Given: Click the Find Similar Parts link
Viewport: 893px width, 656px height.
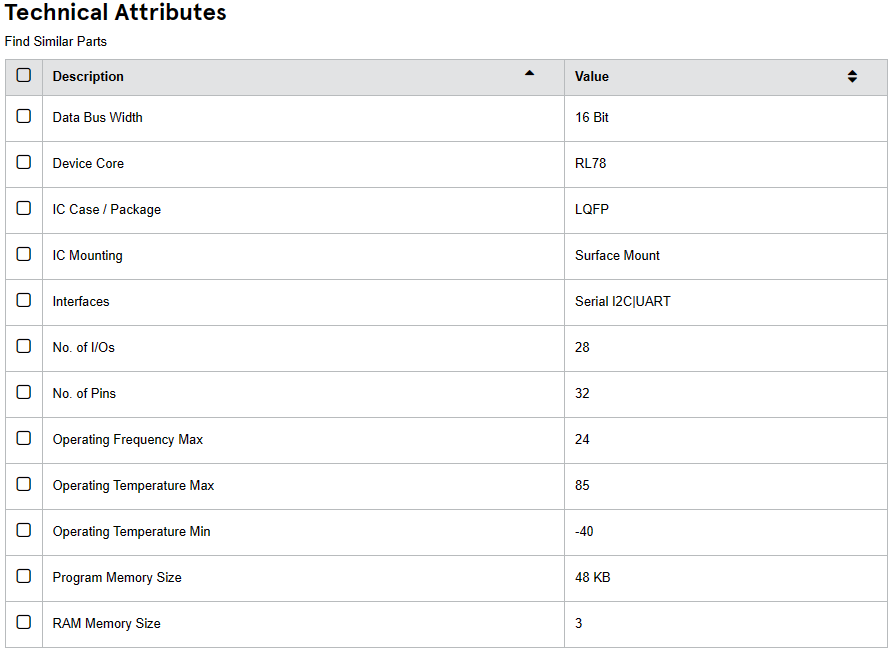Looking at the screenshot, I should 56,42.
